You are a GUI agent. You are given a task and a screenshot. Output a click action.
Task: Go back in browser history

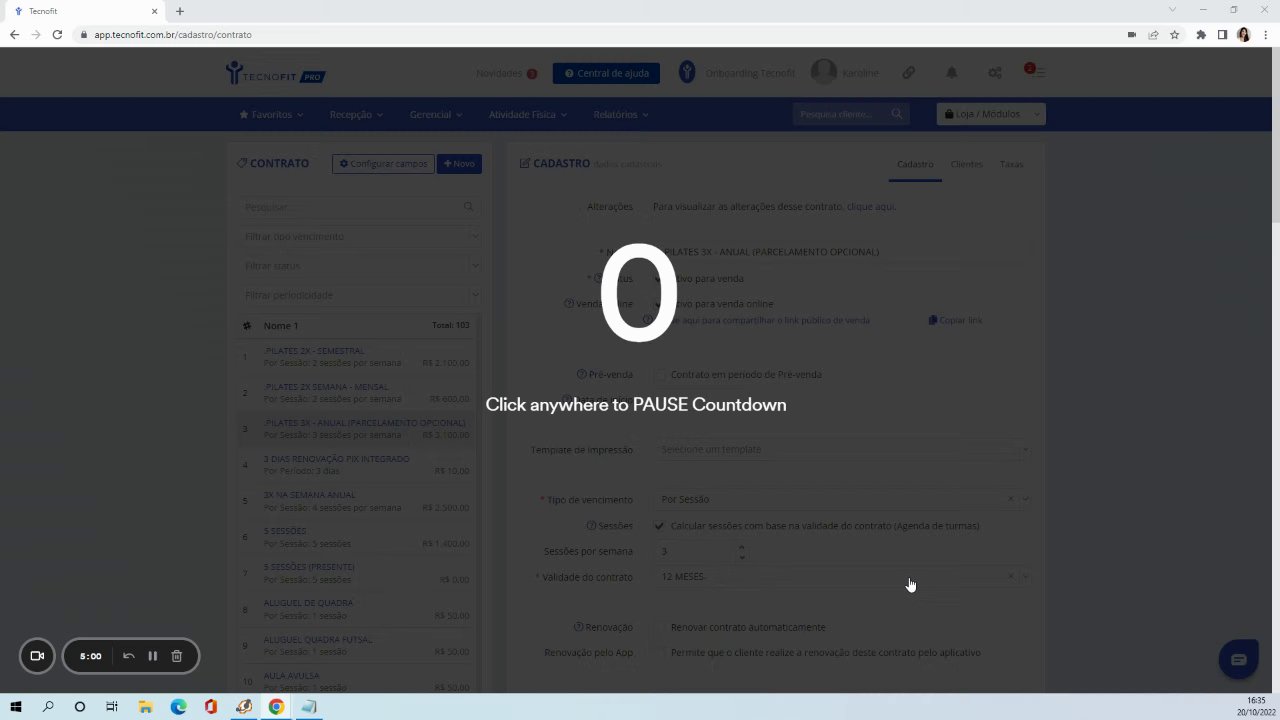click(14, 35)
